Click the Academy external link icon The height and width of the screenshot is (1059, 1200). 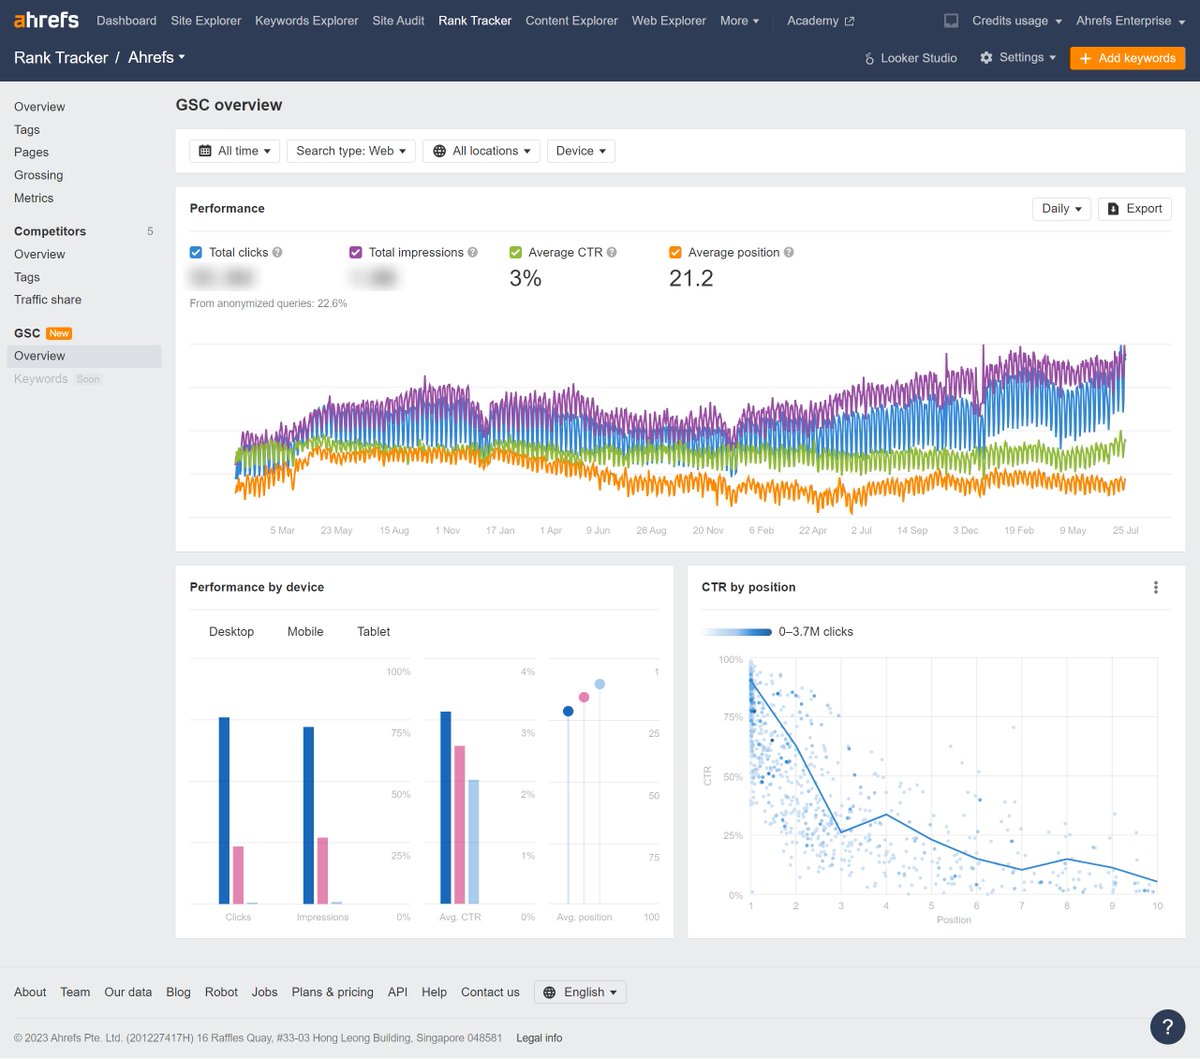coord(850,21)
